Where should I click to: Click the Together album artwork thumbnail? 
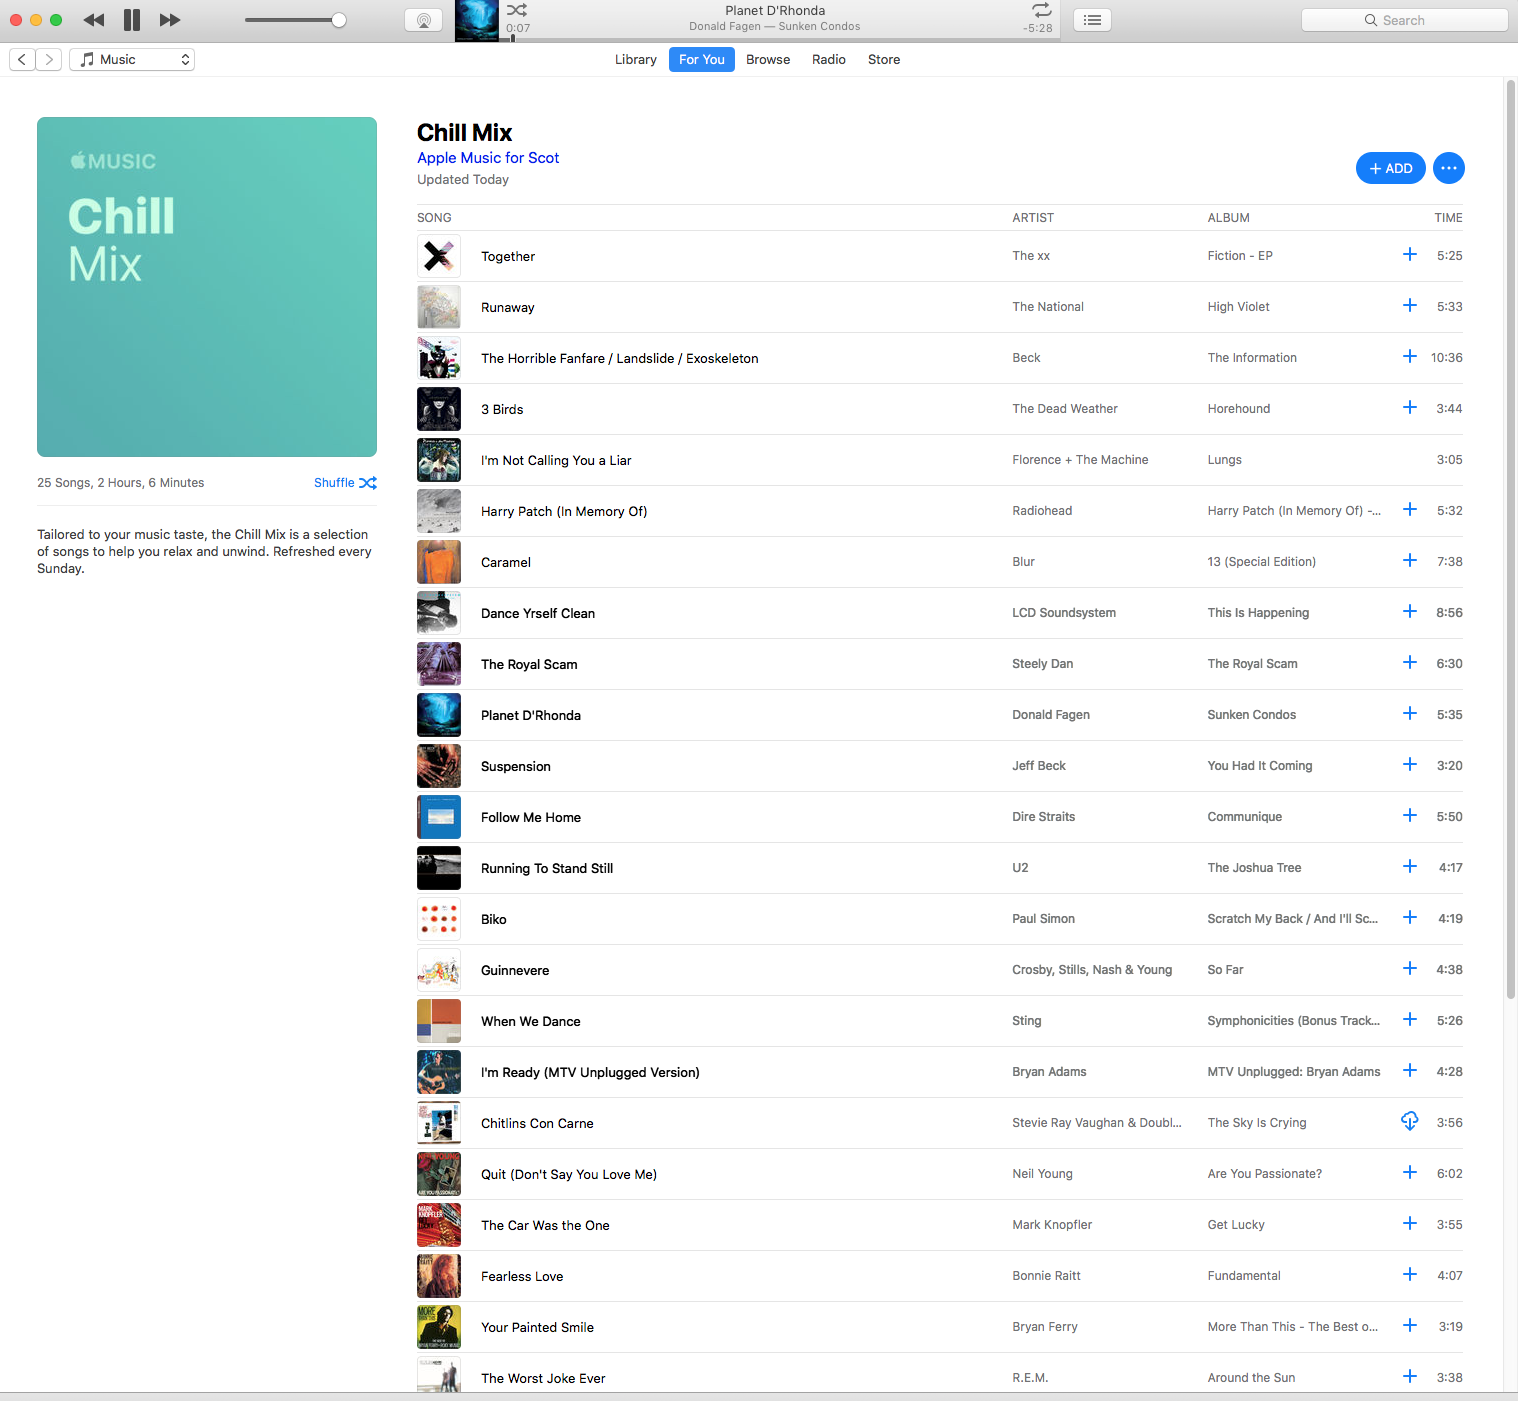click(x=439, y=257)
